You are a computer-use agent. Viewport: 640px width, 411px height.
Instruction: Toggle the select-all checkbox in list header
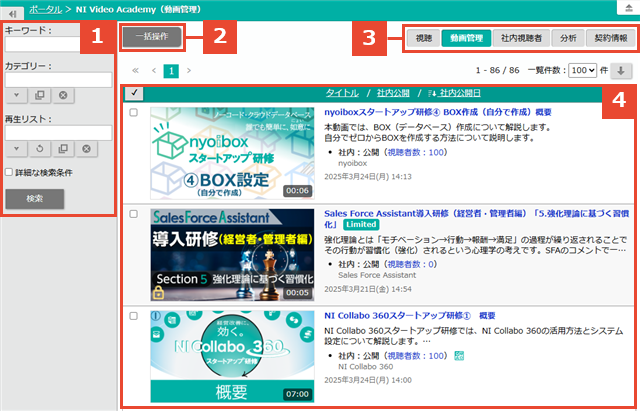(x=134, y=93)
